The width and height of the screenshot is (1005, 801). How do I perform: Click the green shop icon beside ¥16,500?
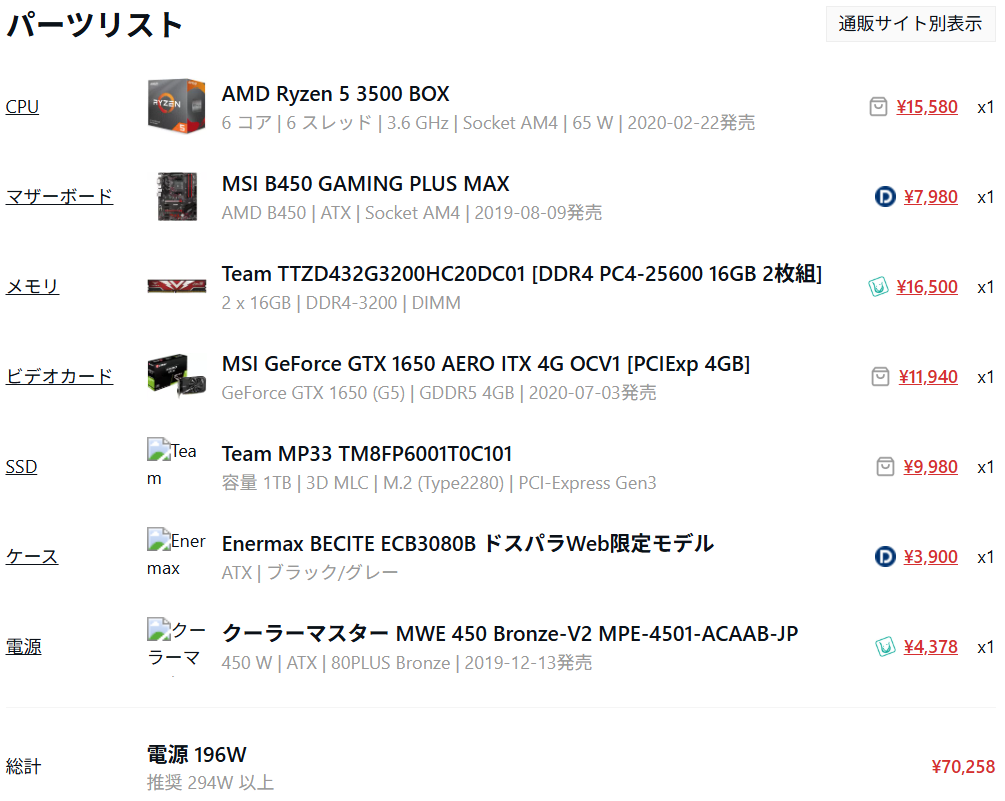[878, 286]
